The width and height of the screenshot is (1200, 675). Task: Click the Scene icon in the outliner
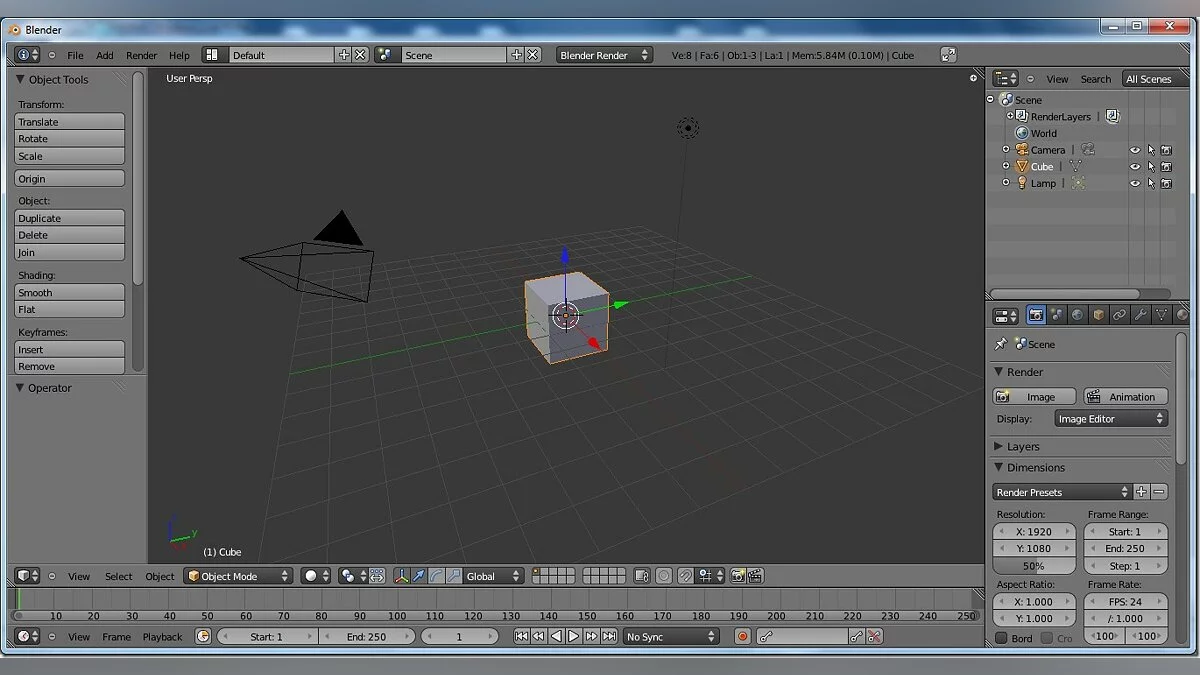pyautogui.click(x=1007, y=100)
